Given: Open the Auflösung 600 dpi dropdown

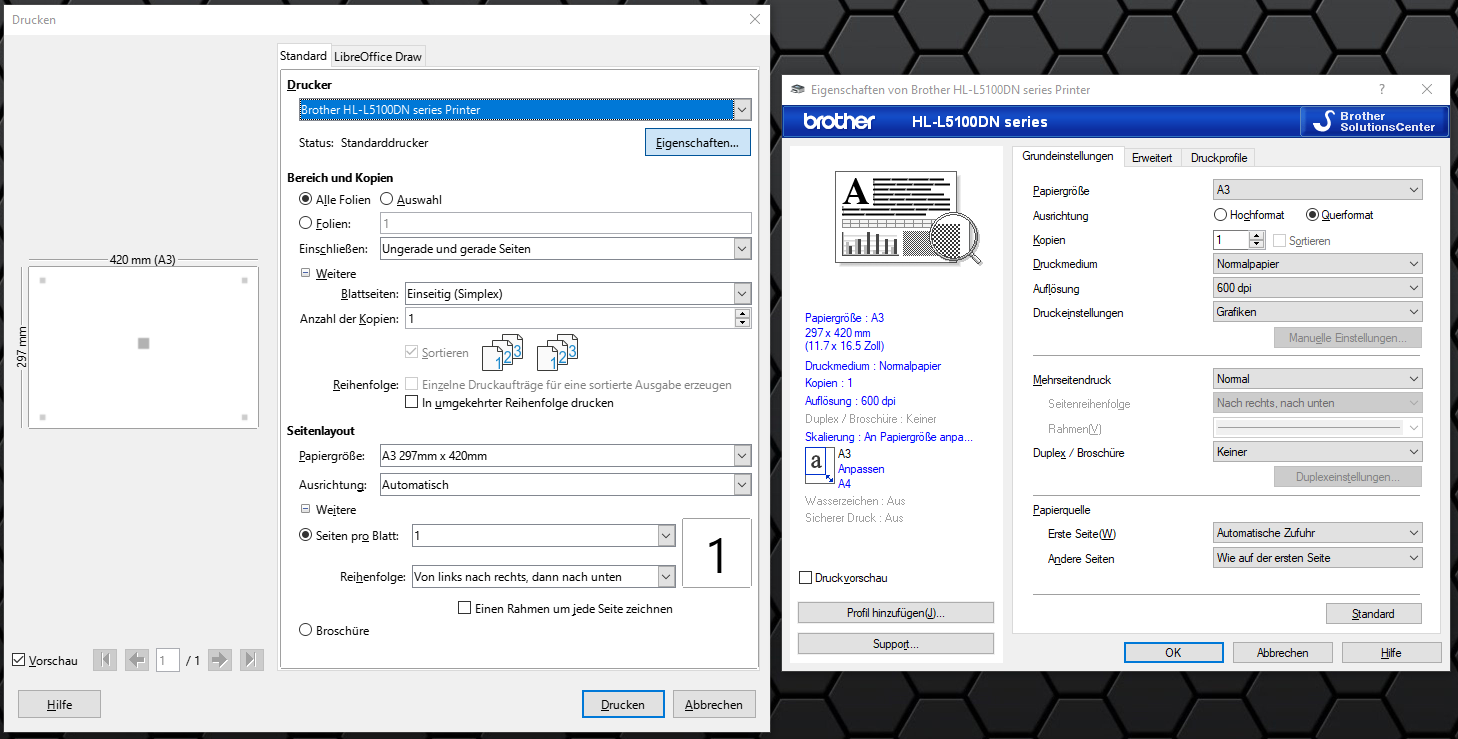Looking at the screenshot, I should (x=1317, y=288).
